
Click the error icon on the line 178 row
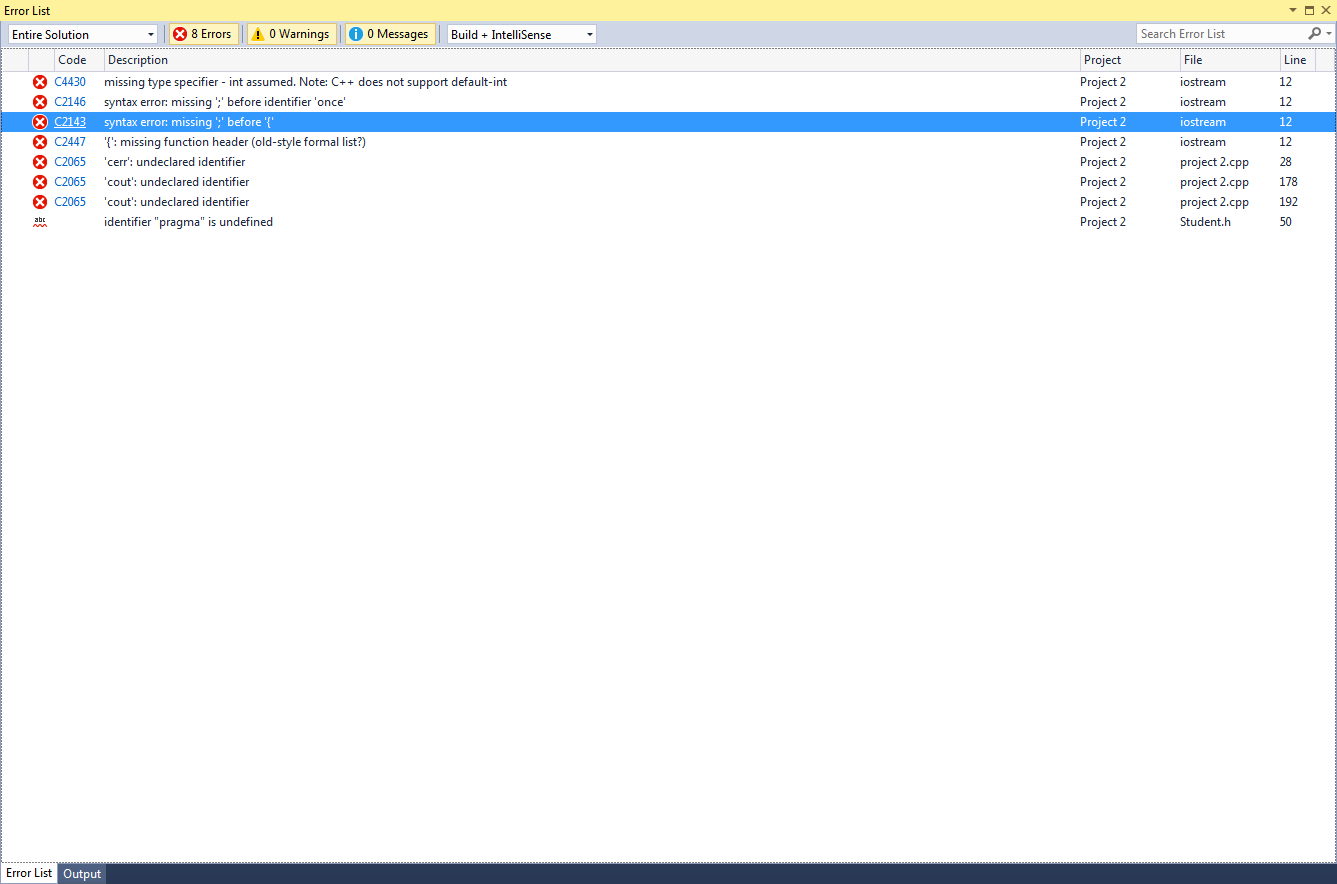[x=40, y=182]
